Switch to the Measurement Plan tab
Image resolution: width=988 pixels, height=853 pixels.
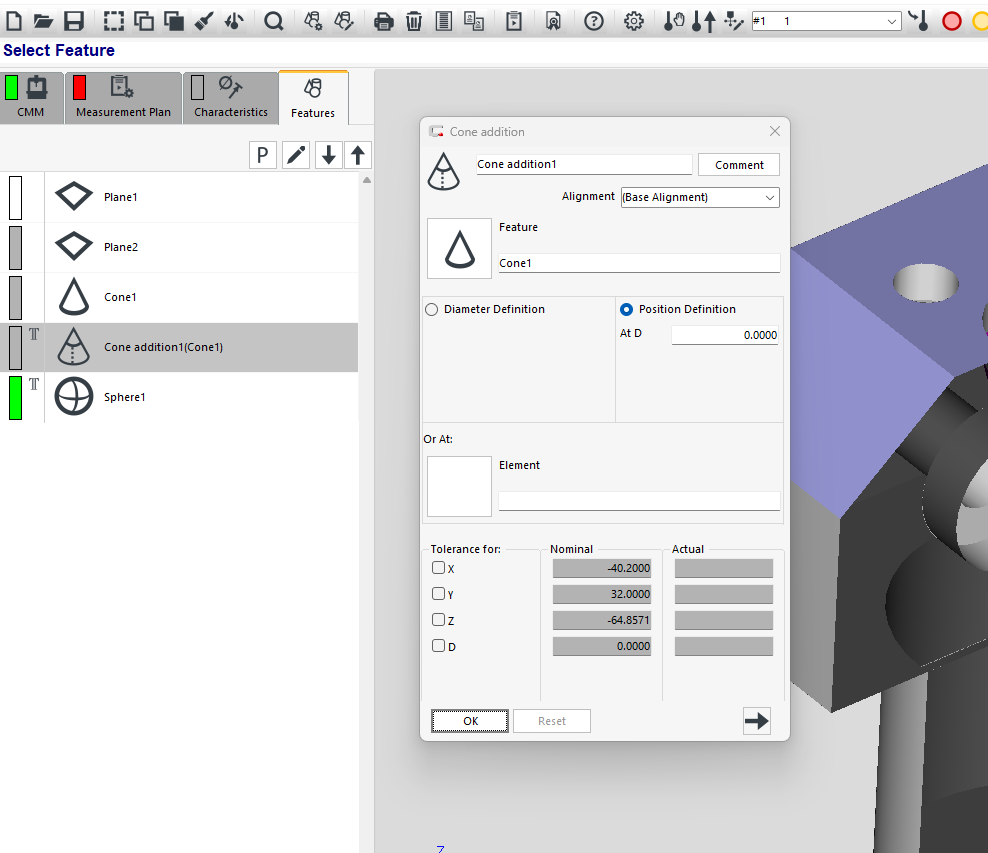point(123,99)
